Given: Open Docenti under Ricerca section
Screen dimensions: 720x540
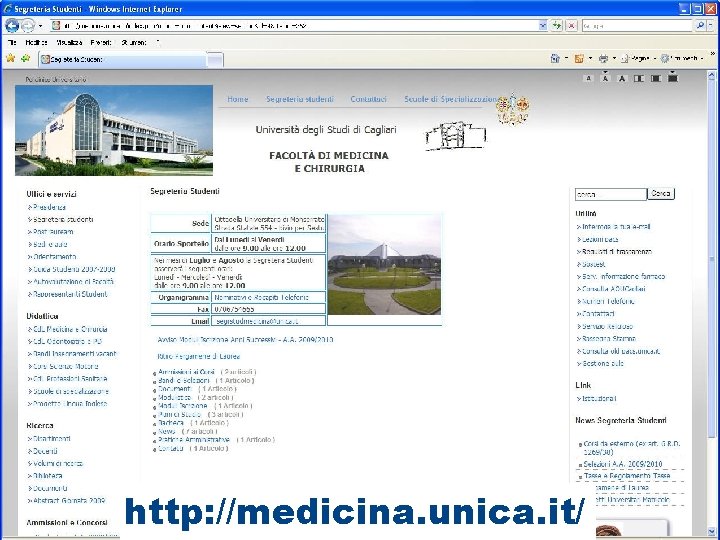Looking at the screenshot, I should pos(45,451).
